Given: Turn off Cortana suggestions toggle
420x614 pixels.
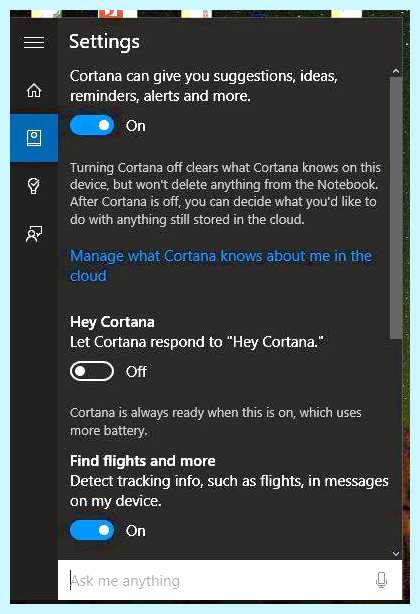Looking at the screenshot, I should [92, 126].
